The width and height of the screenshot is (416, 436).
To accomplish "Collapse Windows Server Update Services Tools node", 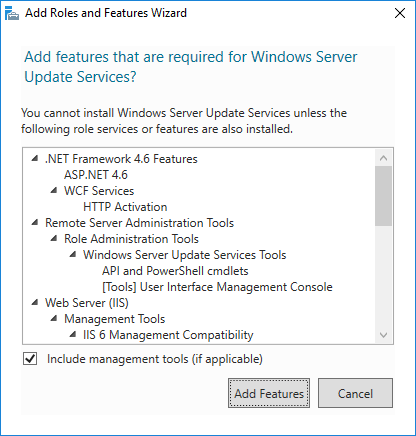I will (x=73, y=255).
